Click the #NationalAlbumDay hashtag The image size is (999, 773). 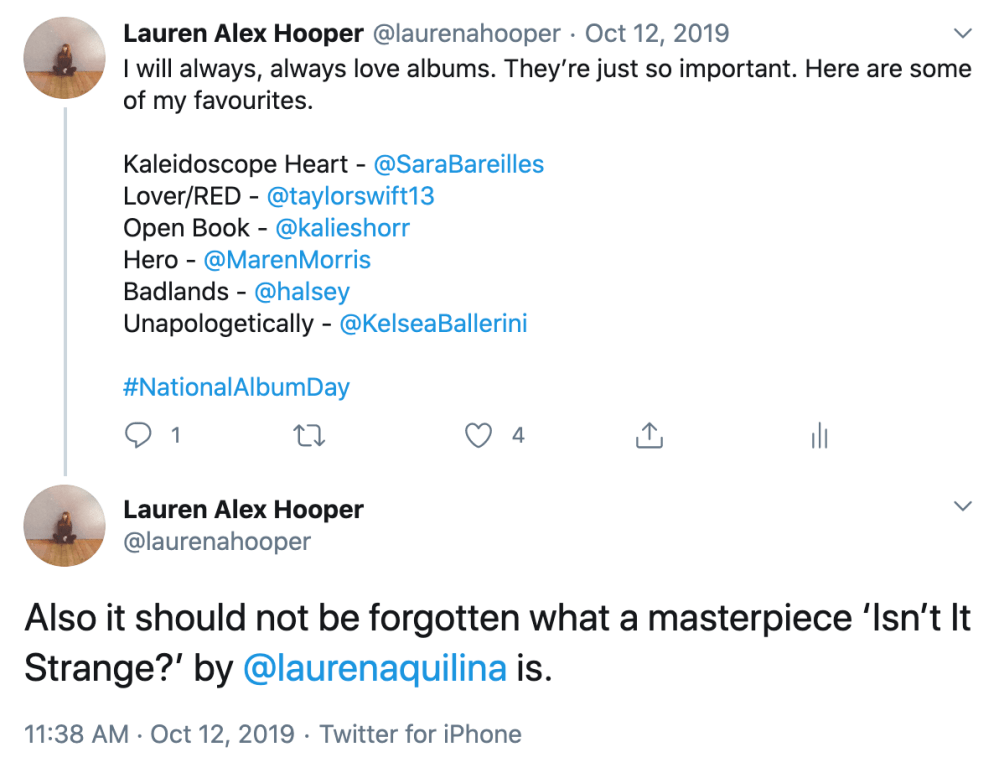pyautogui.click(x=236, y=387)
